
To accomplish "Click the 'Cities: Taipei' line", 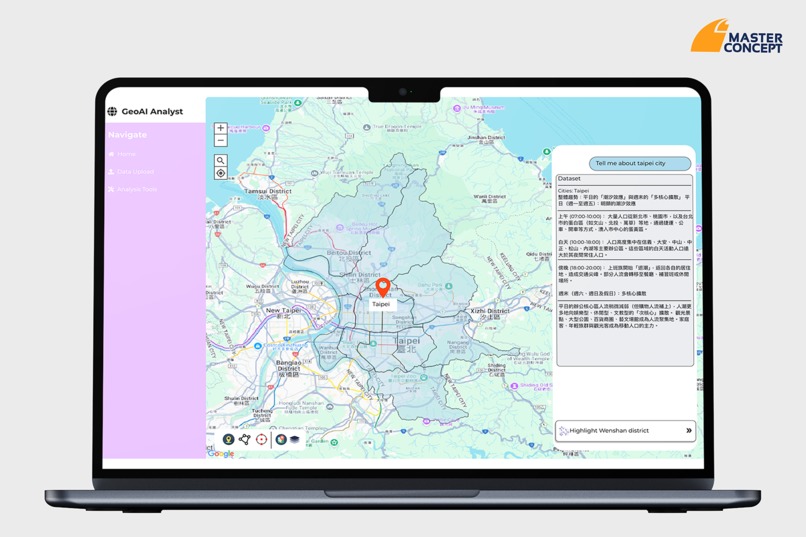I will [574, 191].
